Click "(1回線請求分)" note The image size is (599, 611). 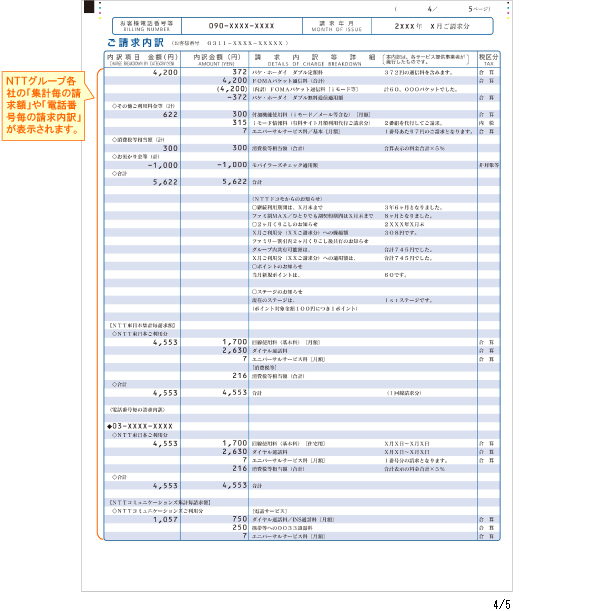tap(404, 393)
